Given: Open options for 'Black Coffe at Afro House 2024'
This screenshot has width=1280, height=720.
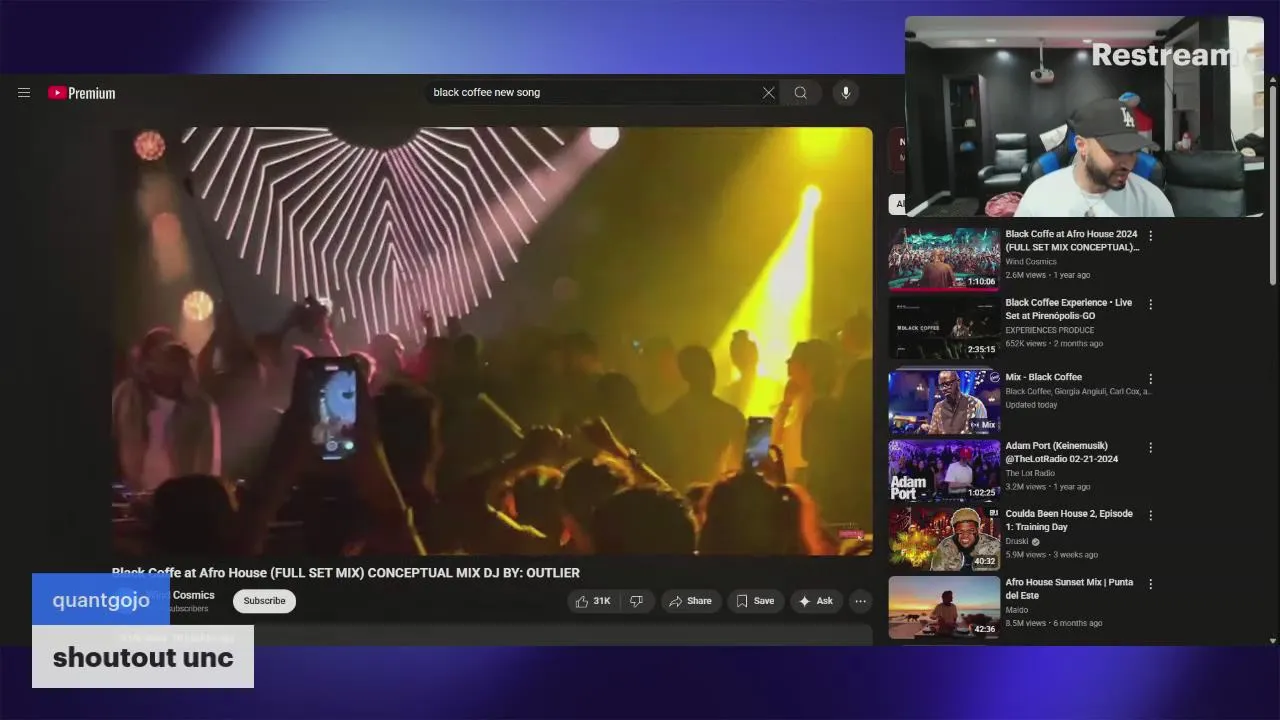Looking at the screenshot, I should click(x=1151, y=236).
